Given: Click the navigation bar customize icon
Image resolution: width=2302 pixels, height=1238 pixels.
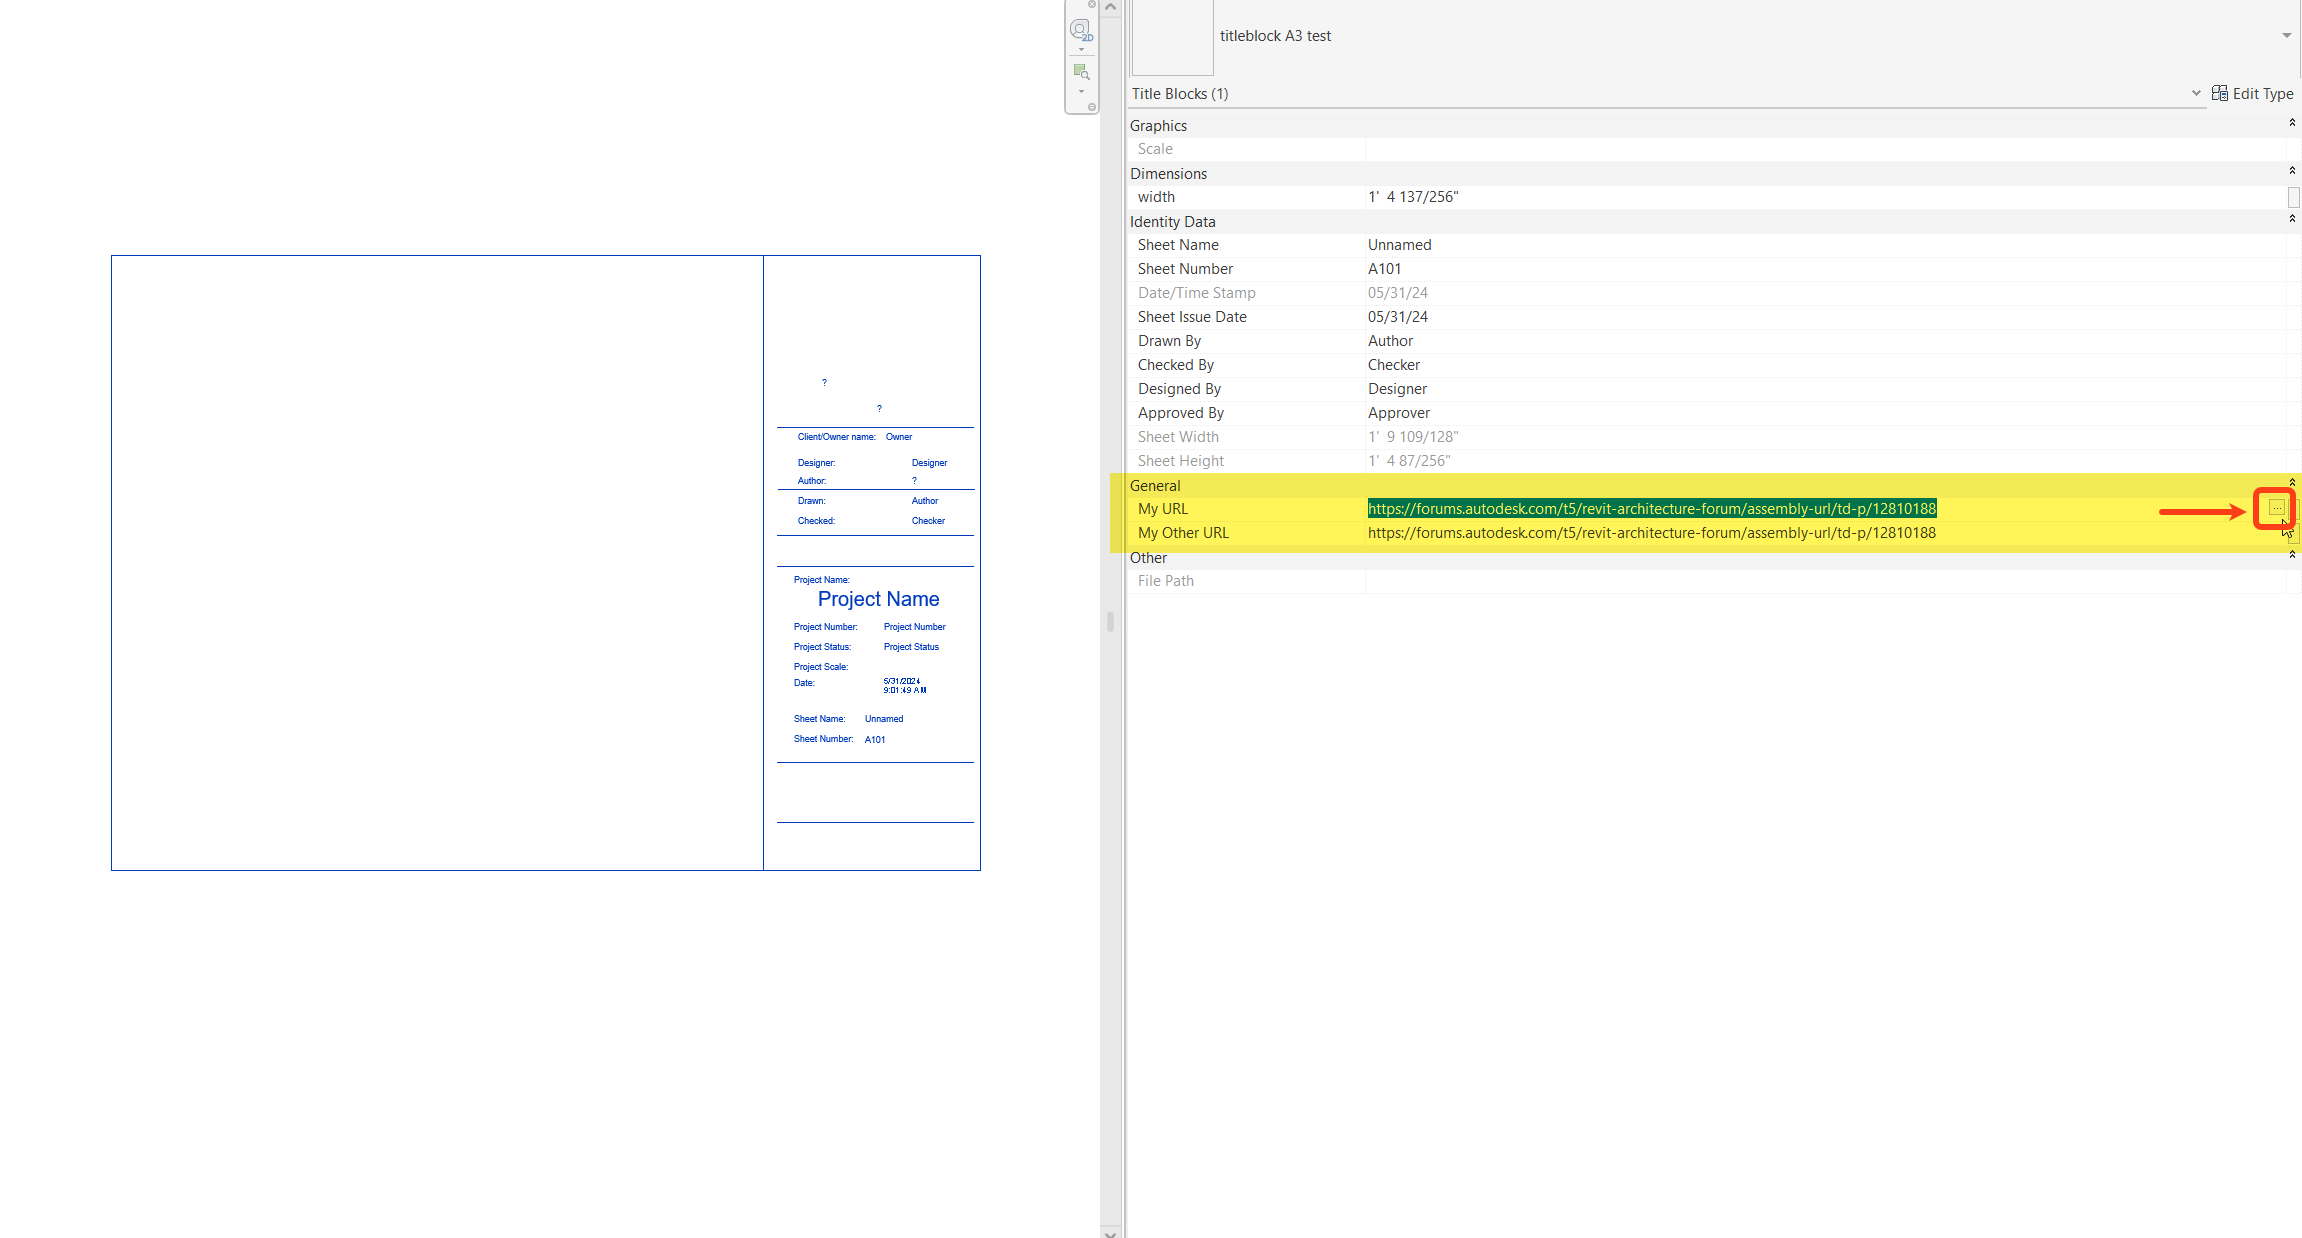Looking at the screenshot, I should [x=1092, y=107].
